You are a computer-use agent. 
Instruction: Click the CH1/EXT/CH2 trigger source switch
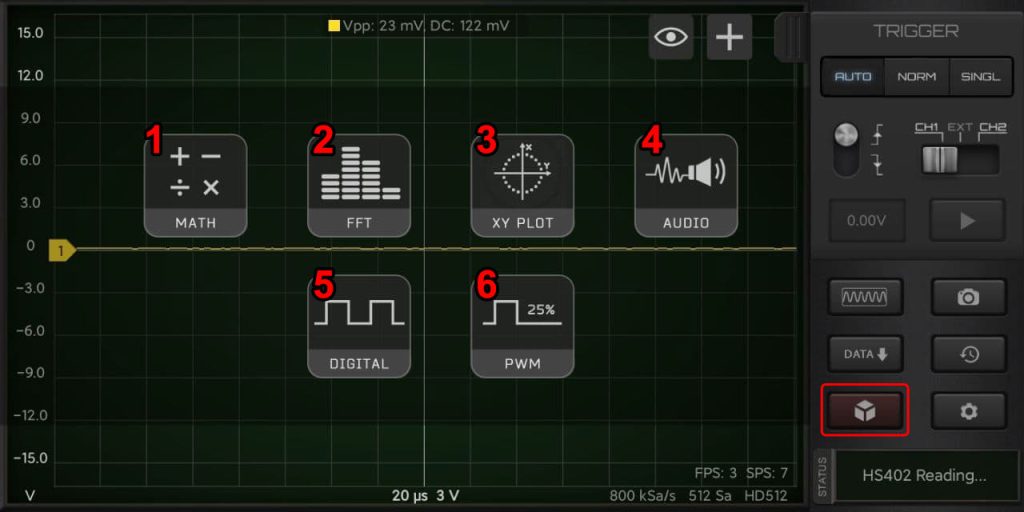point(959,160)
